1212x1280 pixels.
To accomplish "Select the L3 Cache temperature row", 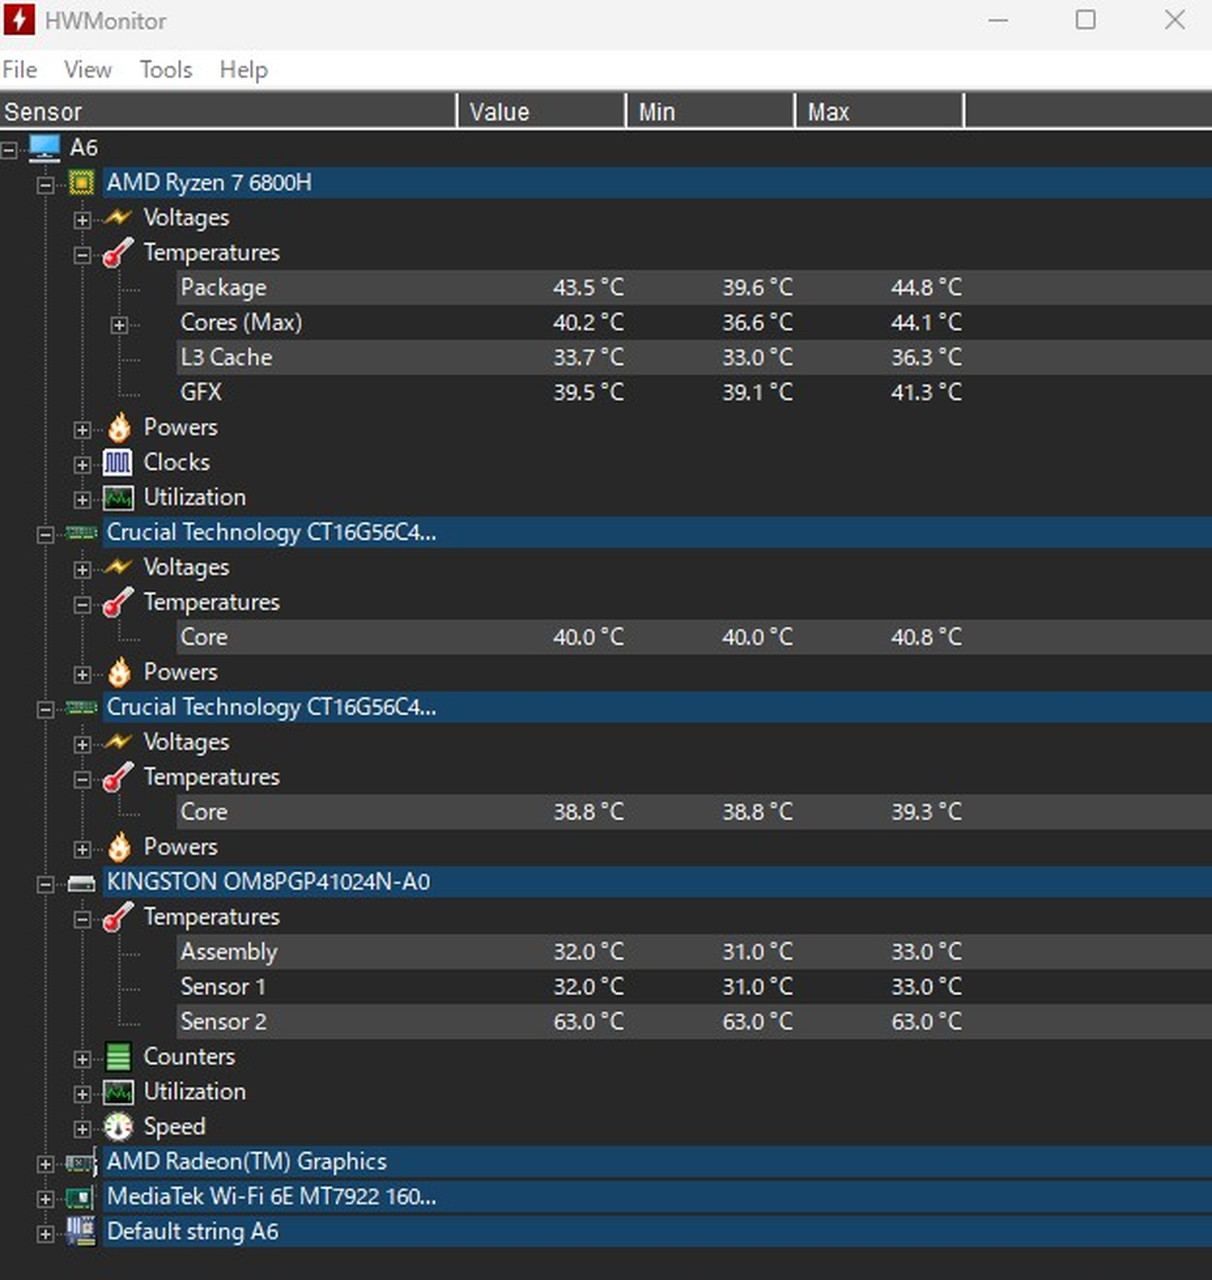I will click(x=227, y=358).
